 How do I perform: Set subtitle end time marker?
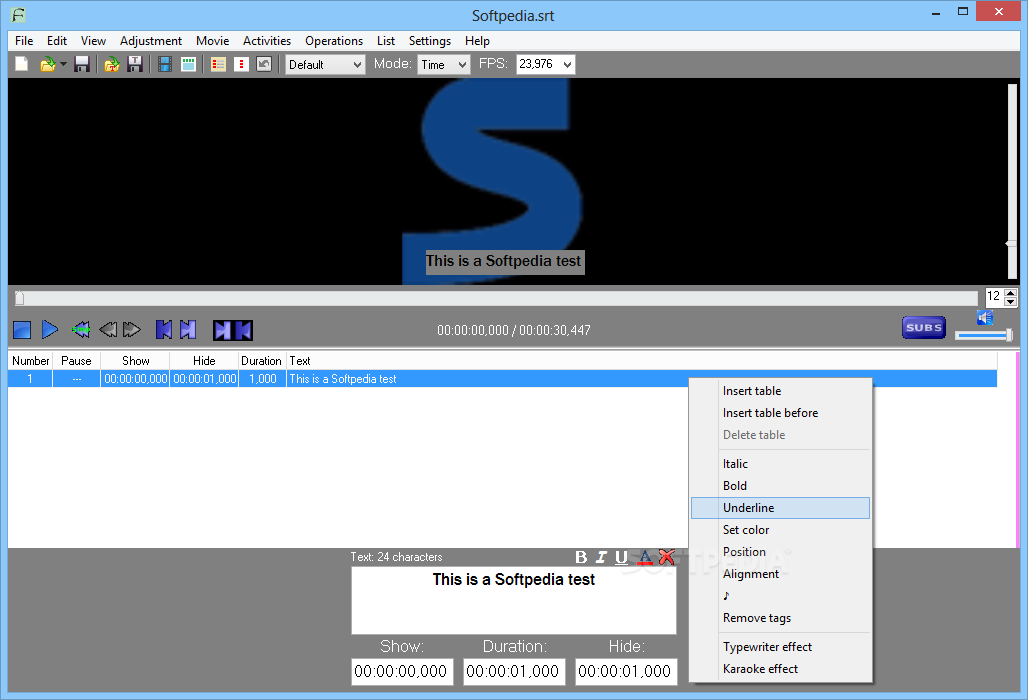243,330
